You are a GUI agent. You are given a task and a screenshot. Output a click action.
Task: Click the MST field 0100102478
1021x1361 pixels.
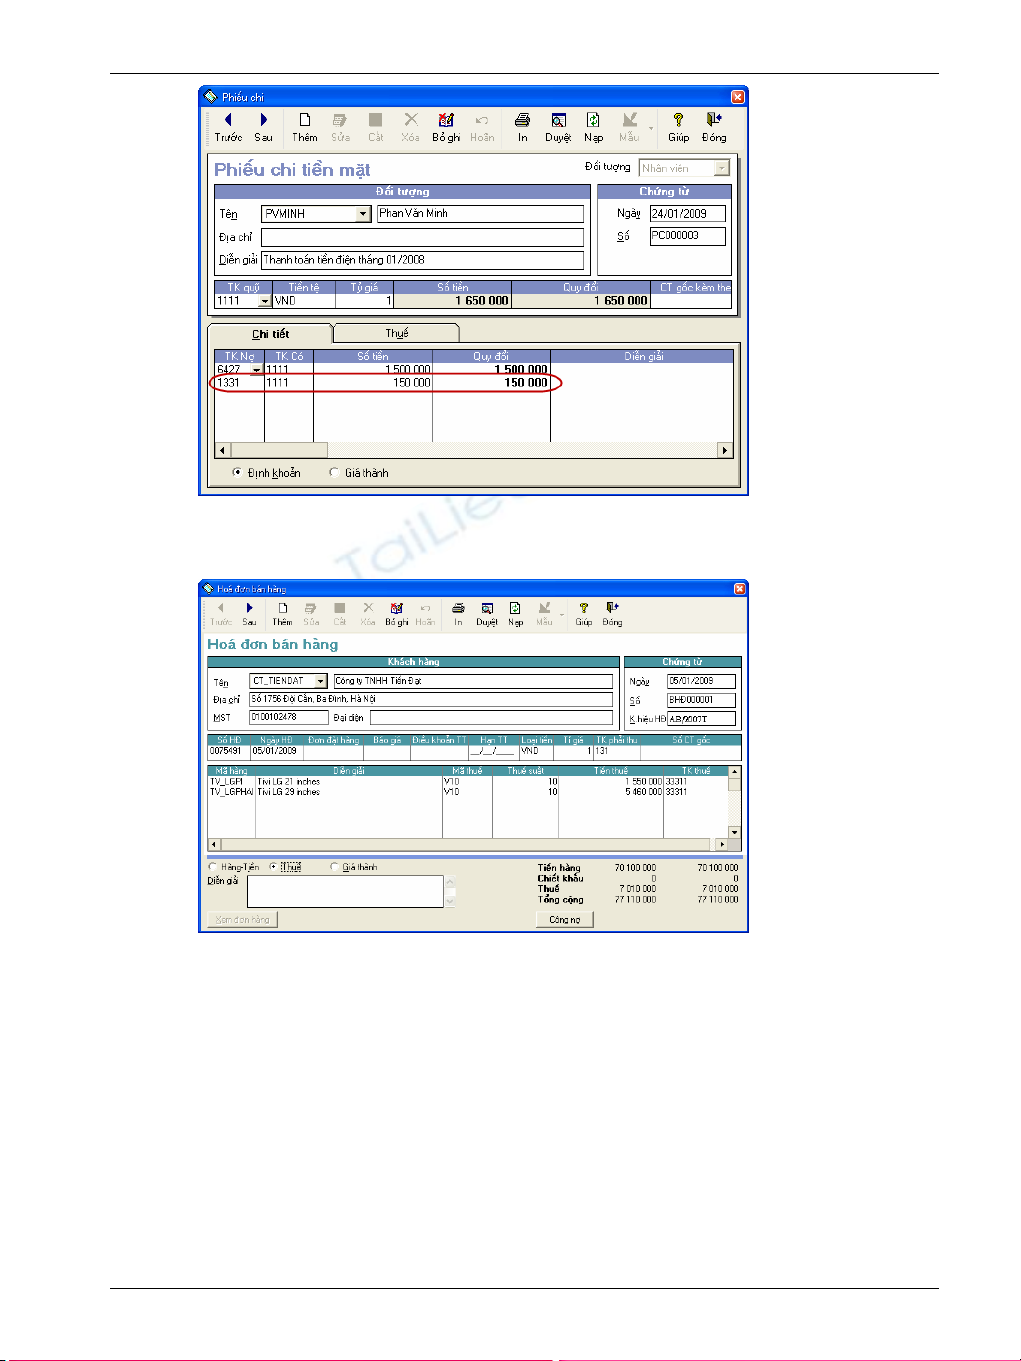coord(288,717)
